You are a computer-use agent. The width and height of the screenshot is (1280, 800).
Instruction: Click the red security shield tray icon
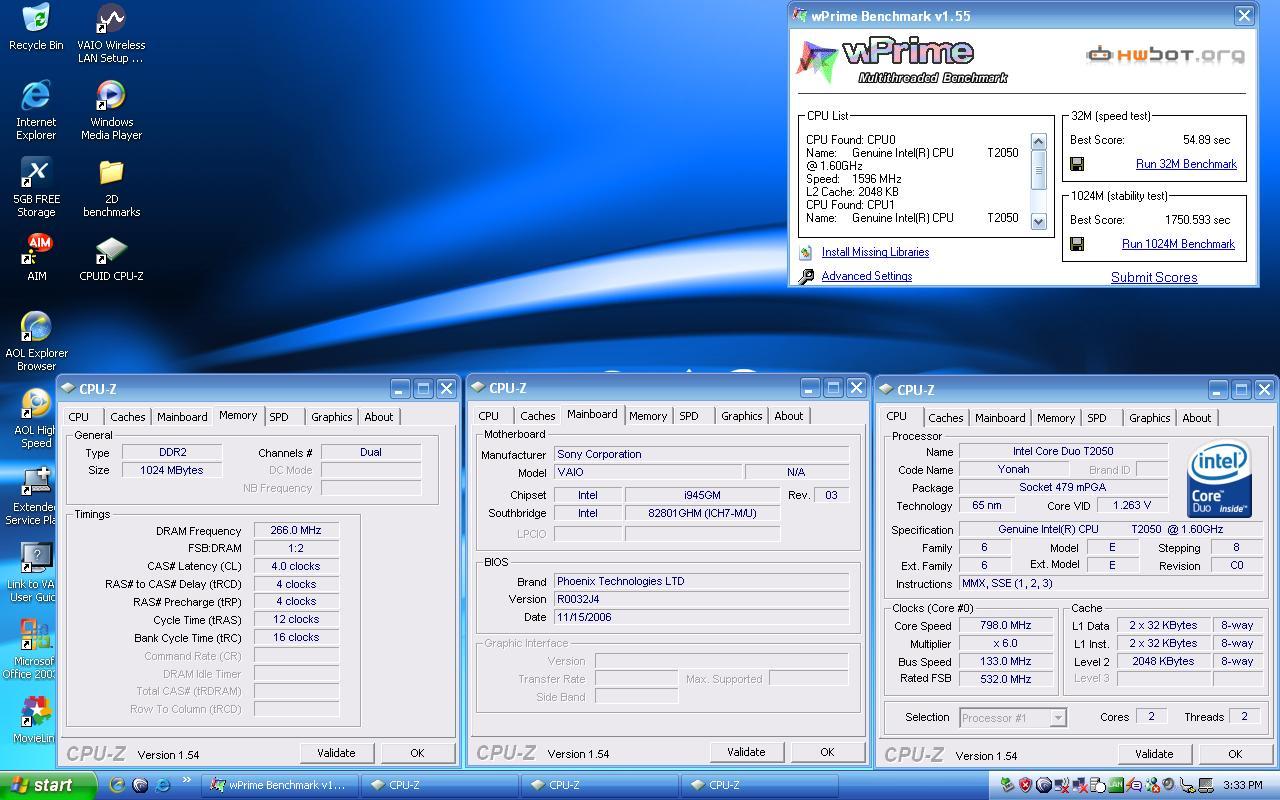click(1025, 785)
